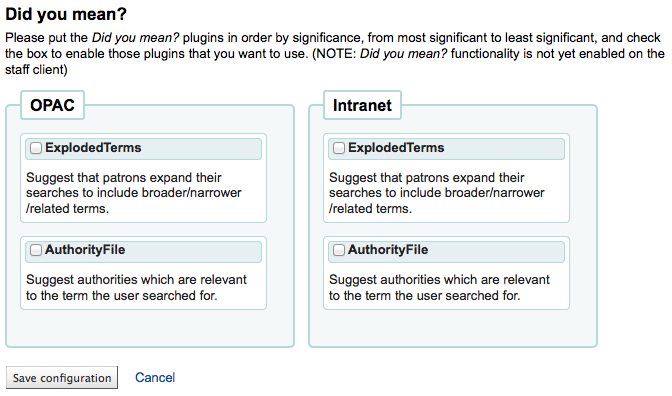Click the OPAC ExplodedTerms description text
672x396 pixels.
[134, 193]
